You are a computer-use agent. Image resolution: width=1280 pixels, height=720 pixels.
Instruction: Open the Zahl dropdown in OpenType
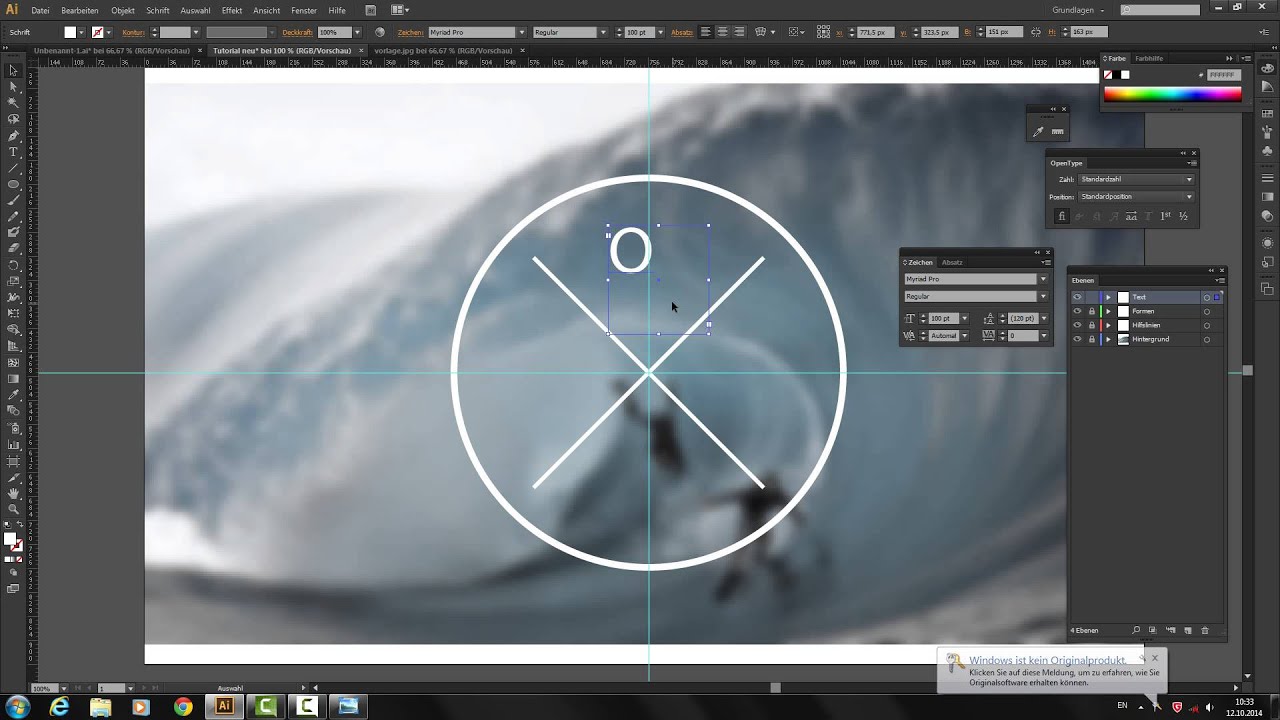(1136, 180)
